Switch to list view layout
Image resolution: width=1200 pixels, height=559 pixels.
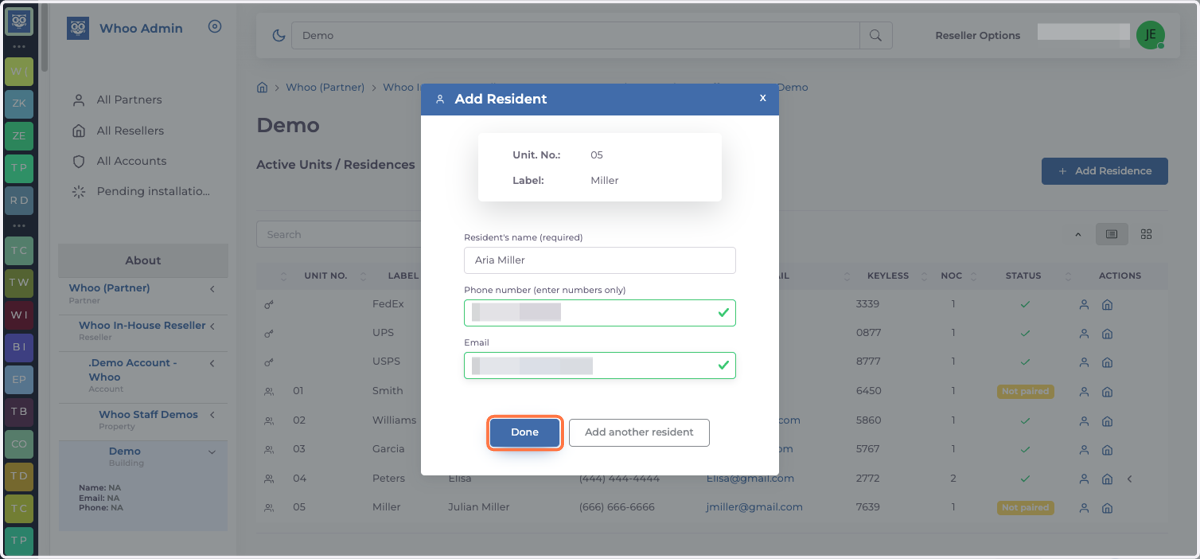[1111, 234]
